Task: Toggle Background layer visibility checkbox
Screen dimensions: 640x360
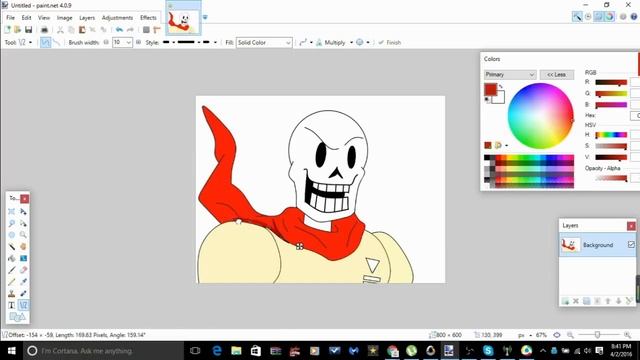Action: pos(631,244)
